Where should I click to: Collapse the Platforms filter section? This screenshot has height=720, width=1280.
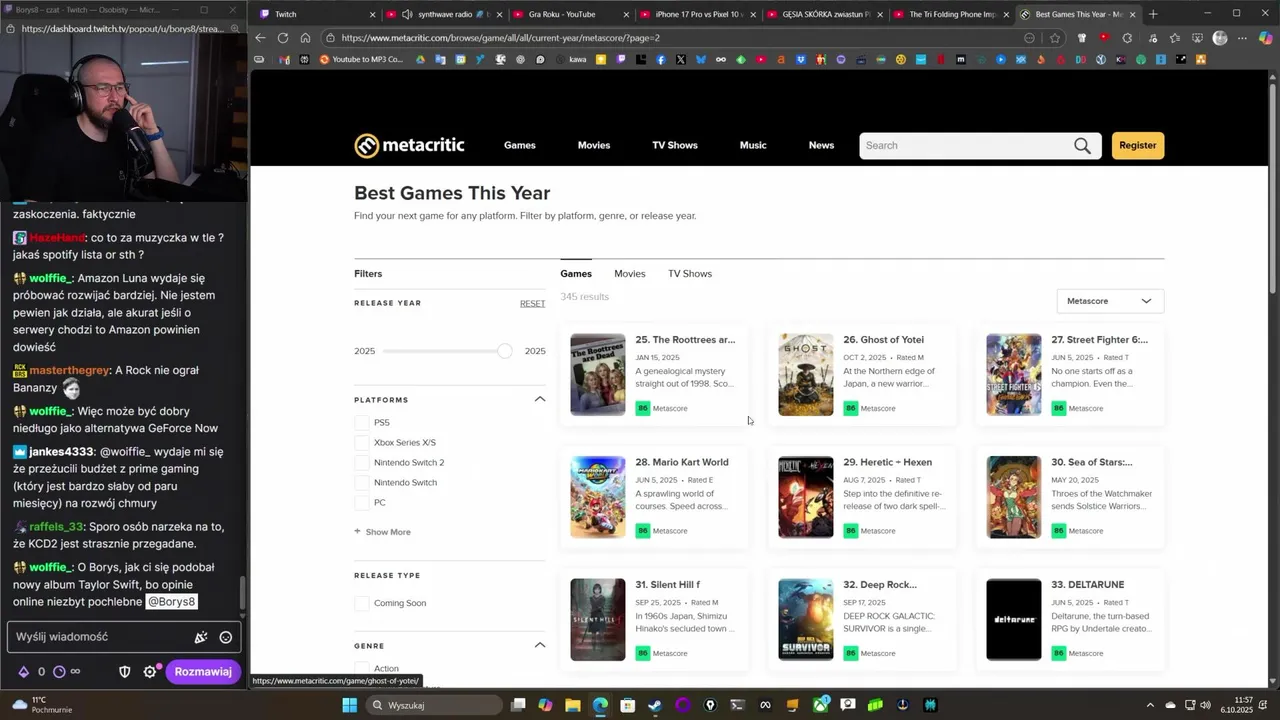(x=540, y=399)
